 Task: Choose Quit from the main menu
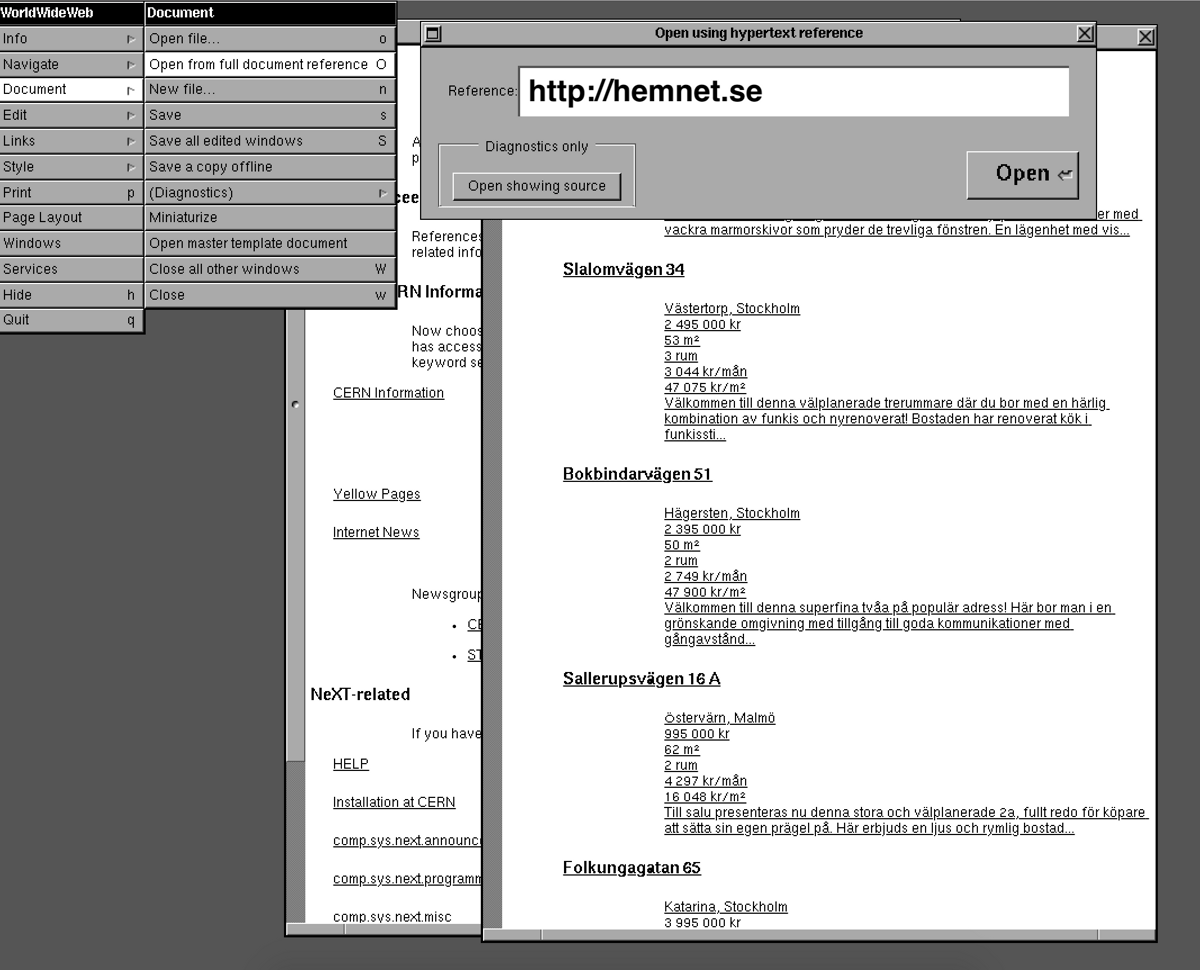pos(72,321)
